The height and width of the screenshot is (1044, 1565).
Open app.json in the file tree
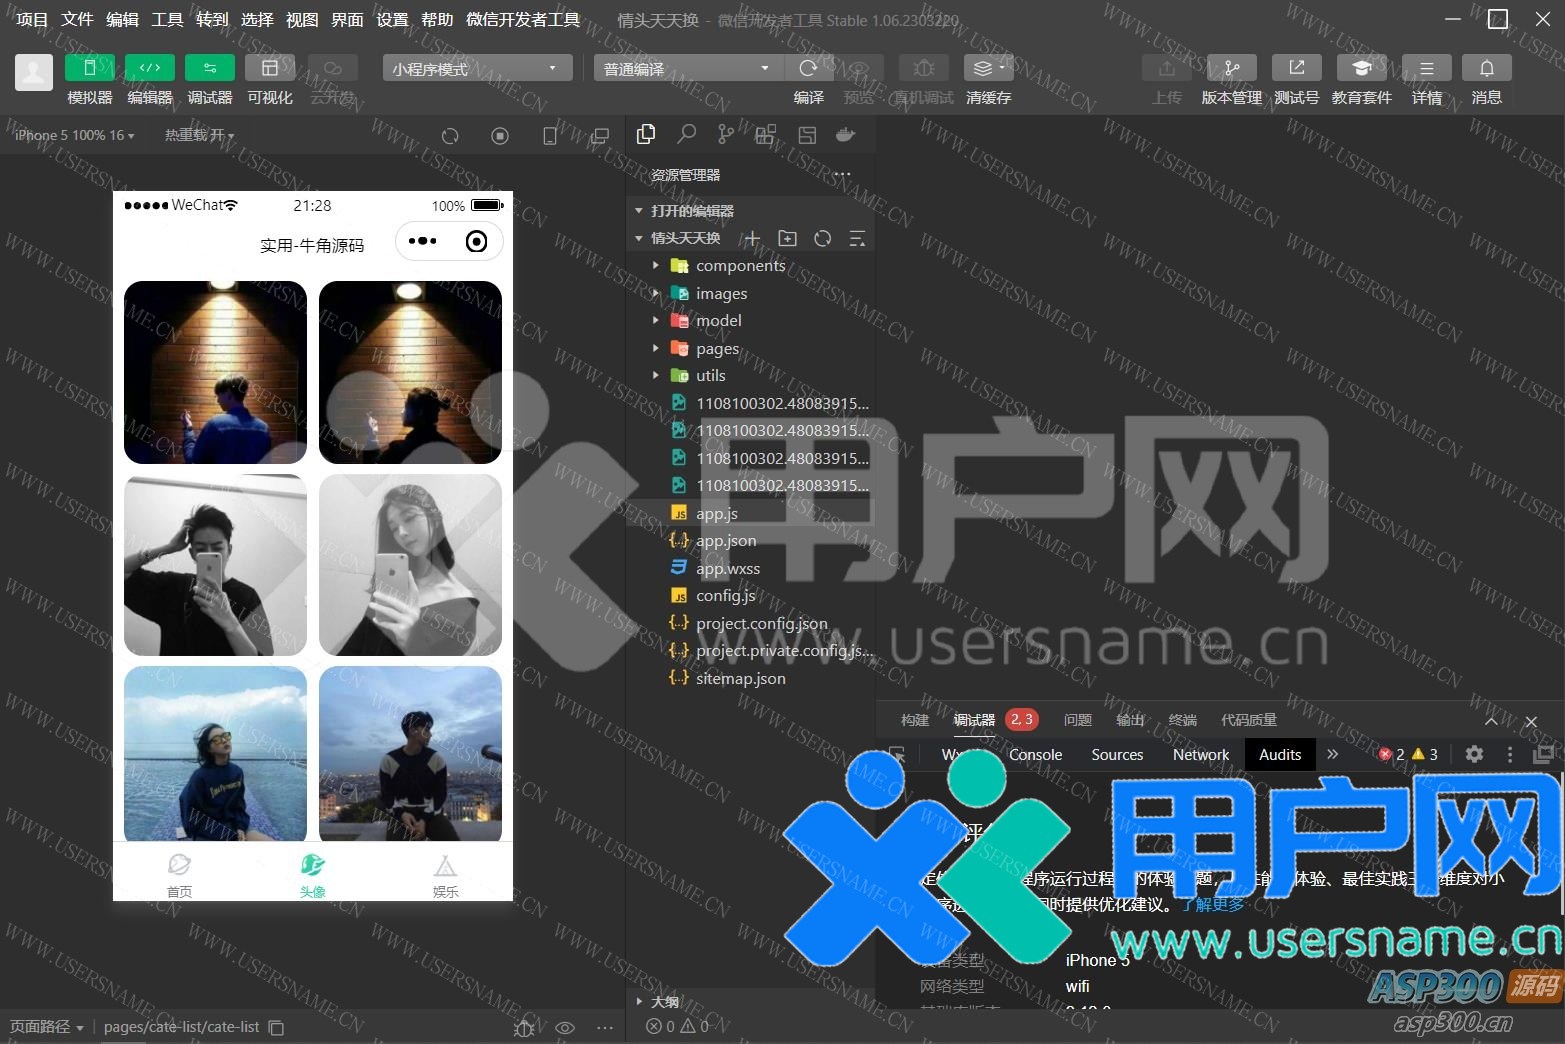(x=726, y=541)
